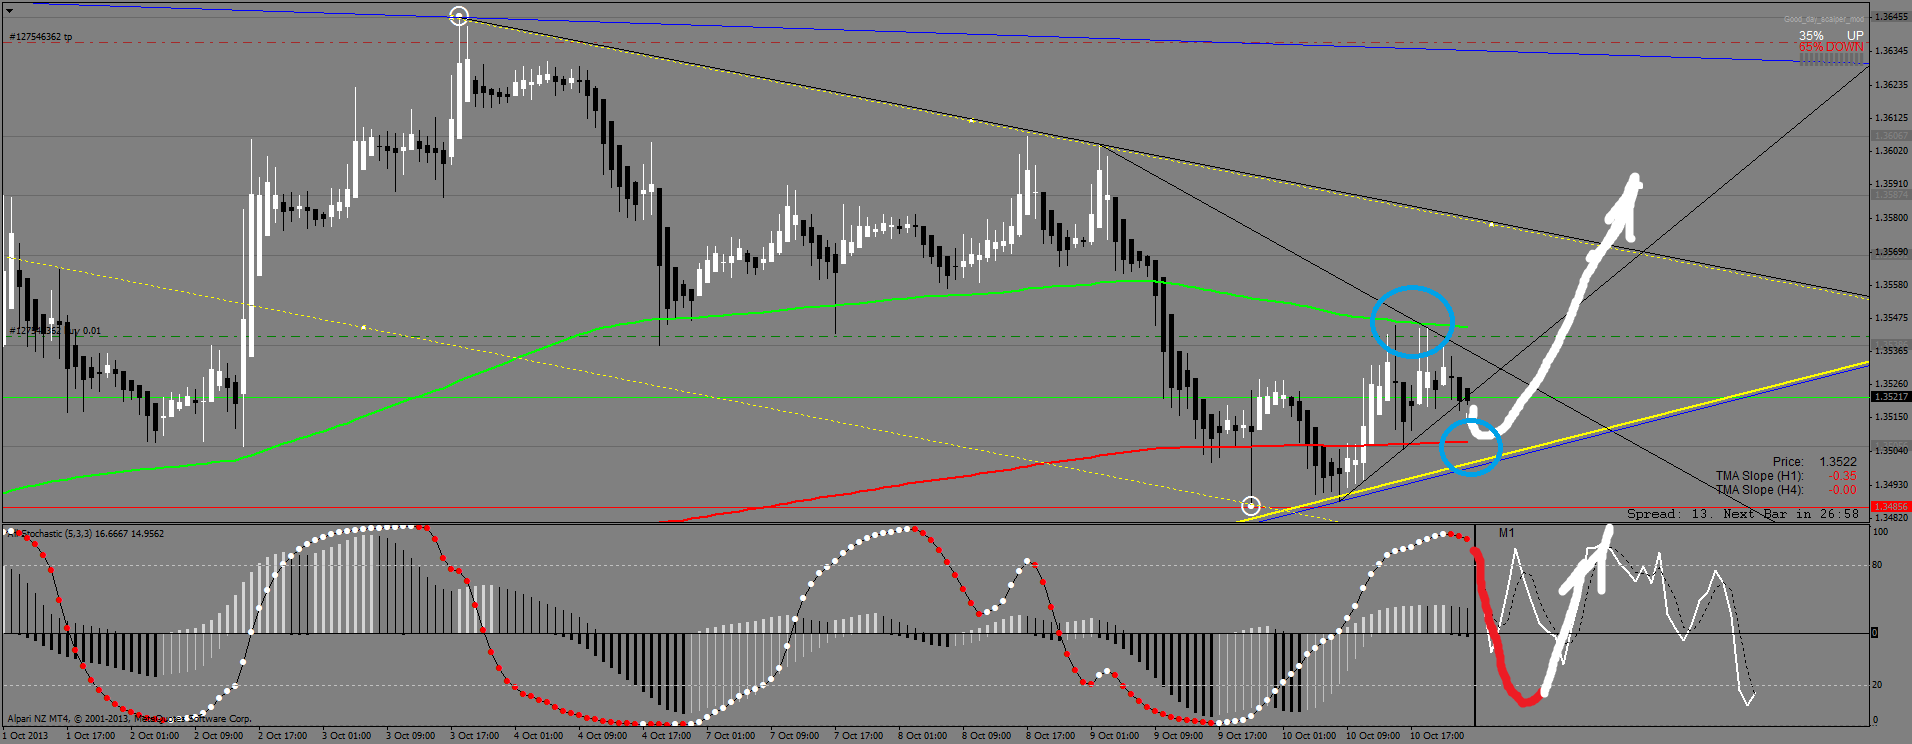The height and width of the screenshot is (744, 1912).
Task: Click the current price tag 1.35217
Action: coord(1890,397)
